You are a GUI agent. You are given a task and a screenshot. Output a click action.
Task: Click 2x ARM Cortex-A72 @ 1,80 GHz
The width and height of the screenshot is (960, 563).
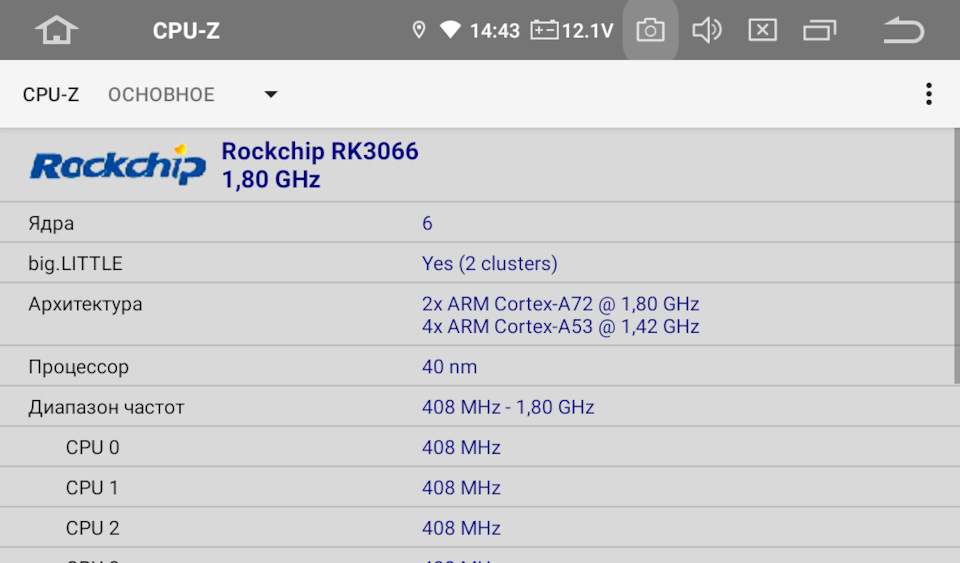pos(561,304)
